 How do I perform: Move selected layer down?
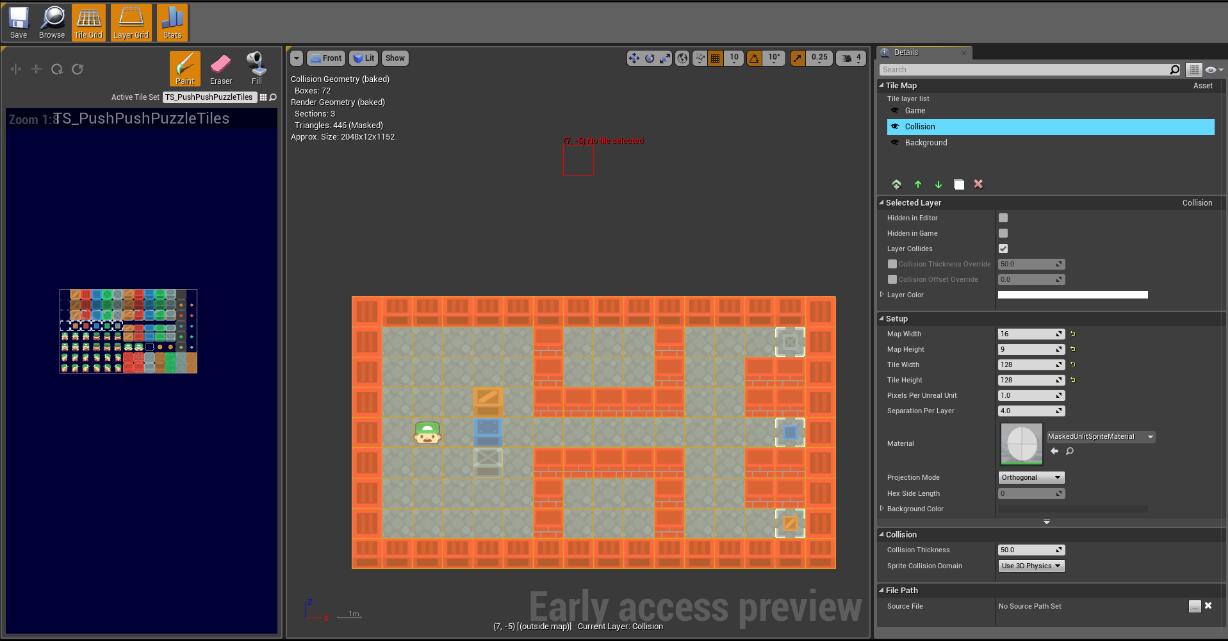point(938,184)
